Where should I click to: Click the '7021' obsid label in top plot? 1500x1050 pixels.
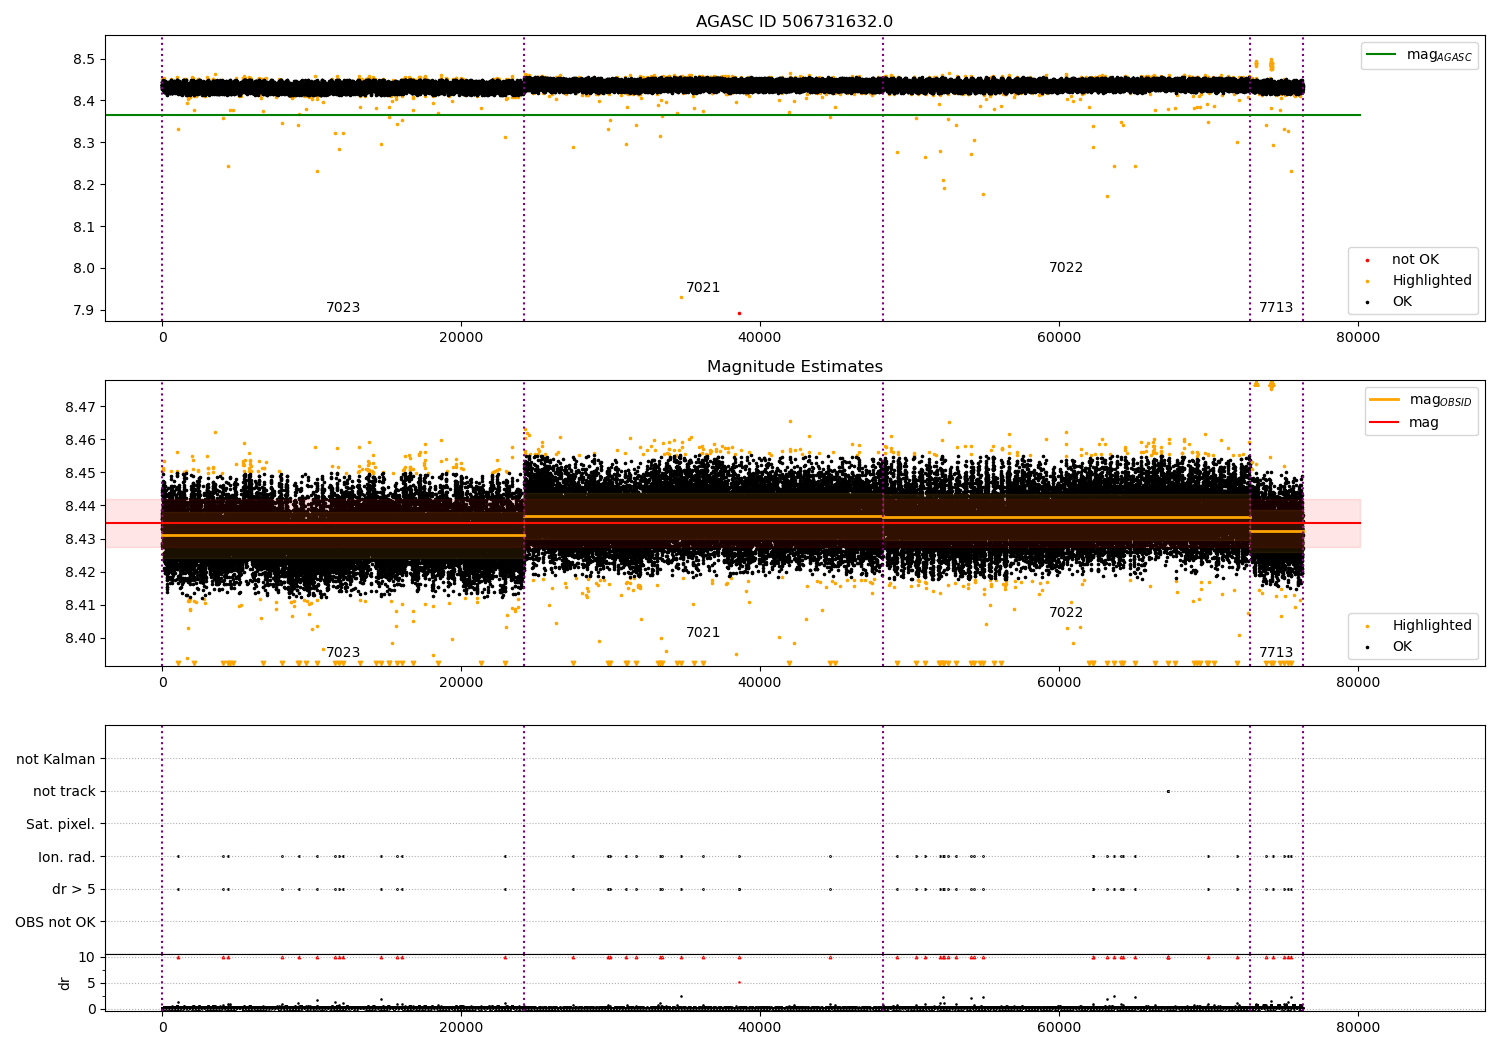click(703, 288)
